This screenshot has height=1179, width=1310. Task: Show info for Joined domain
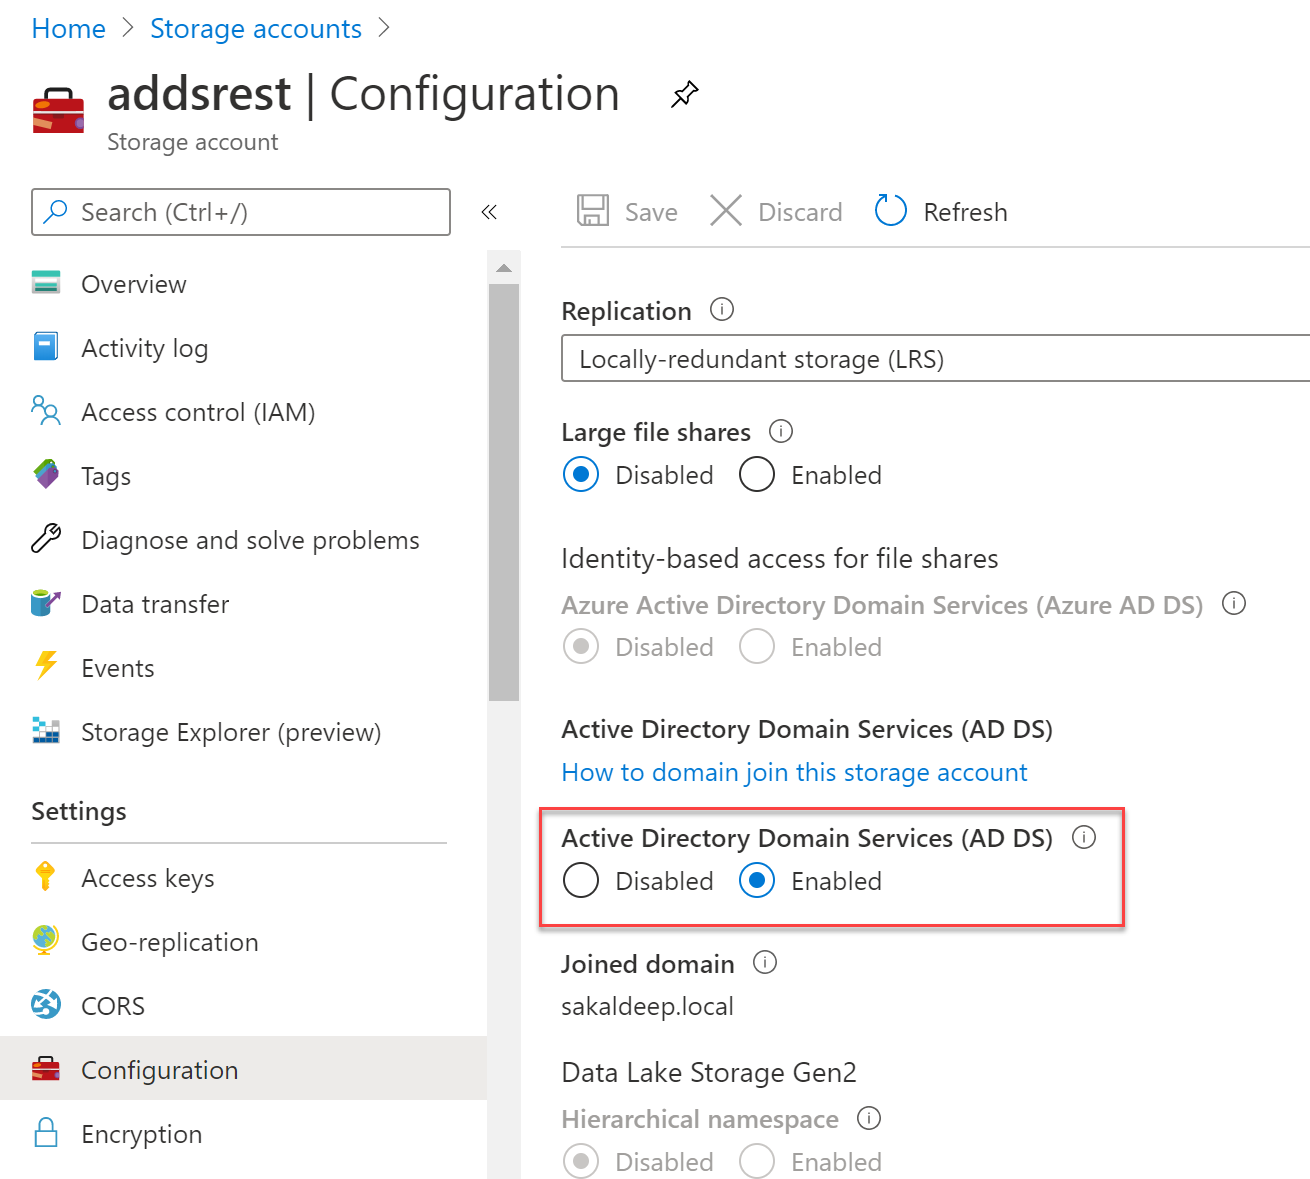pyautogui.click(x=765, y=962)
